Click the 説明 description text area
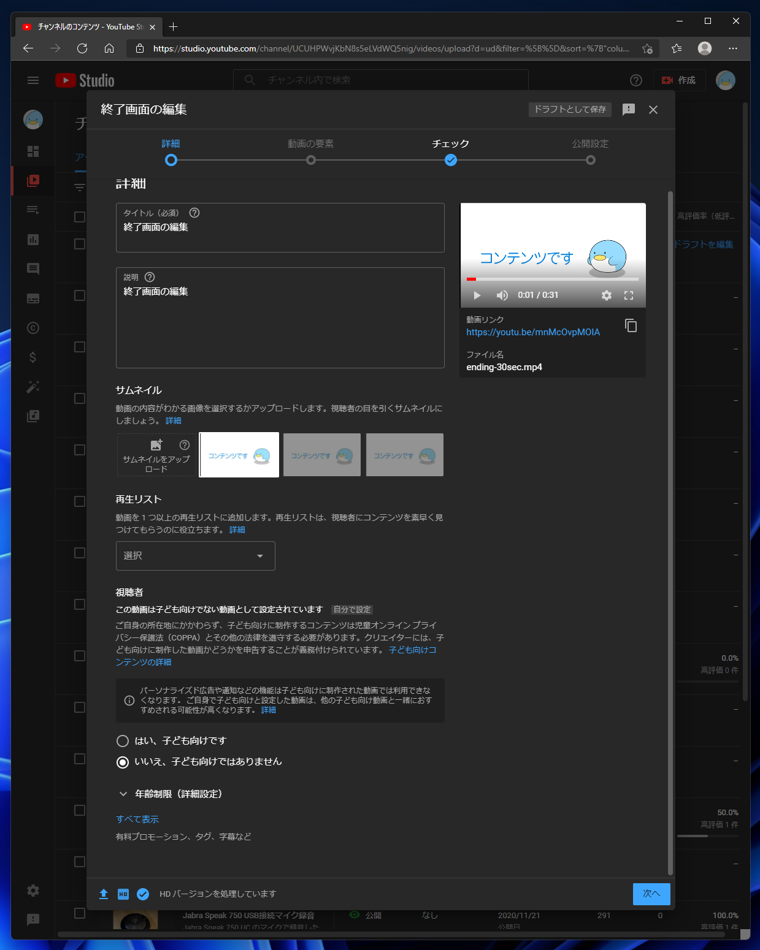Image resolution: width=760 pixels, height=950 pixels. point(280,317)
